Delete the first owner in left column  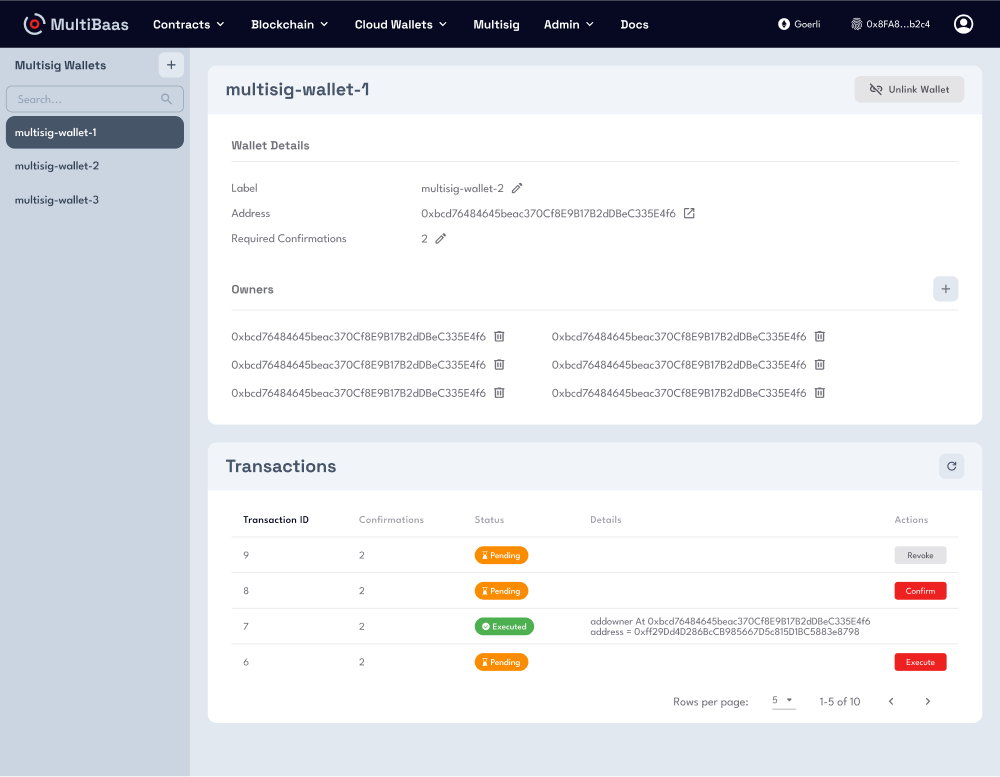[499, 337]
